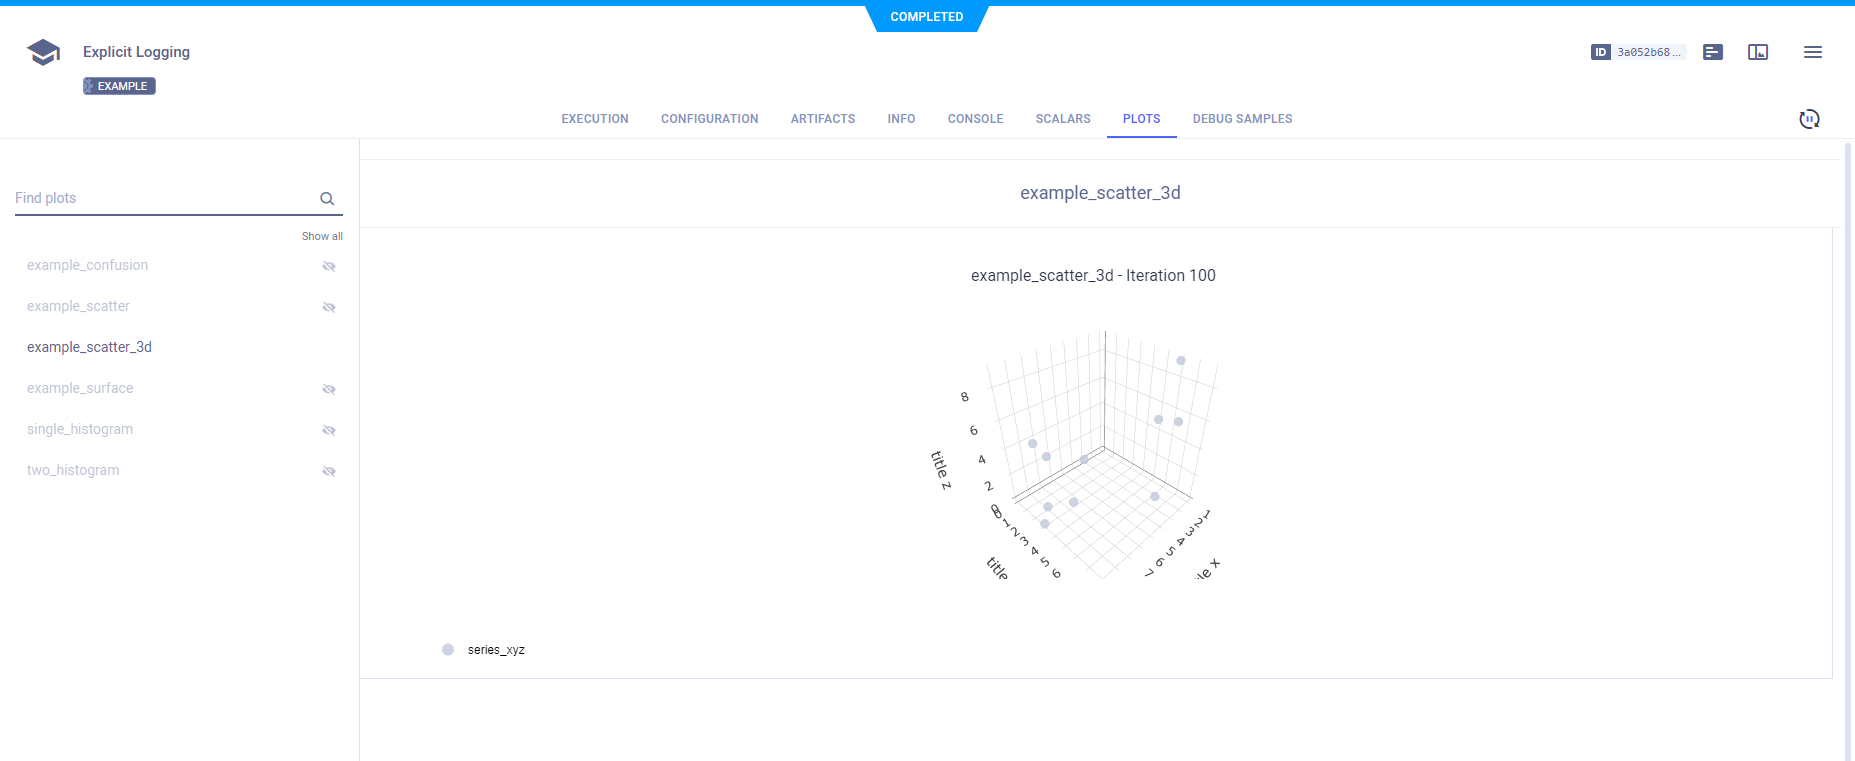Click the magnifier icon in Find plots
Screen dimensions: 1855x761
327,199
